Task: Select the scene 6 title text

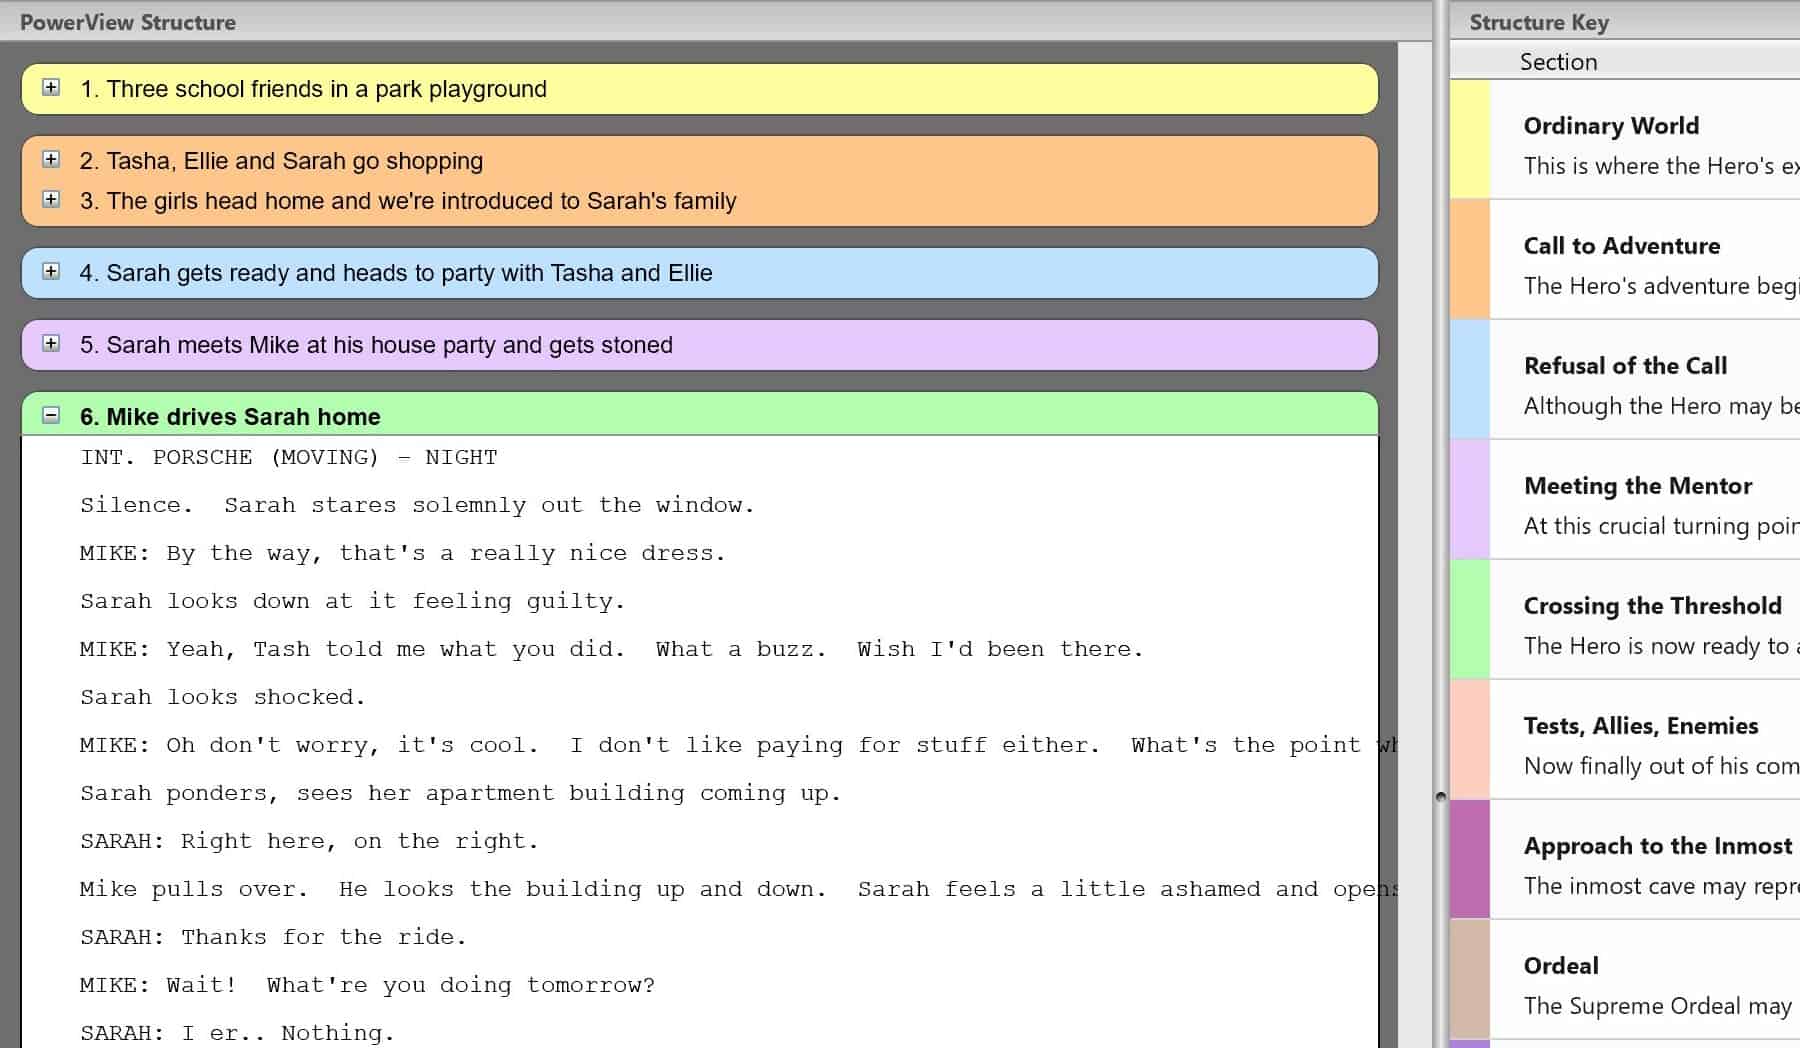Action: [230, 416]
